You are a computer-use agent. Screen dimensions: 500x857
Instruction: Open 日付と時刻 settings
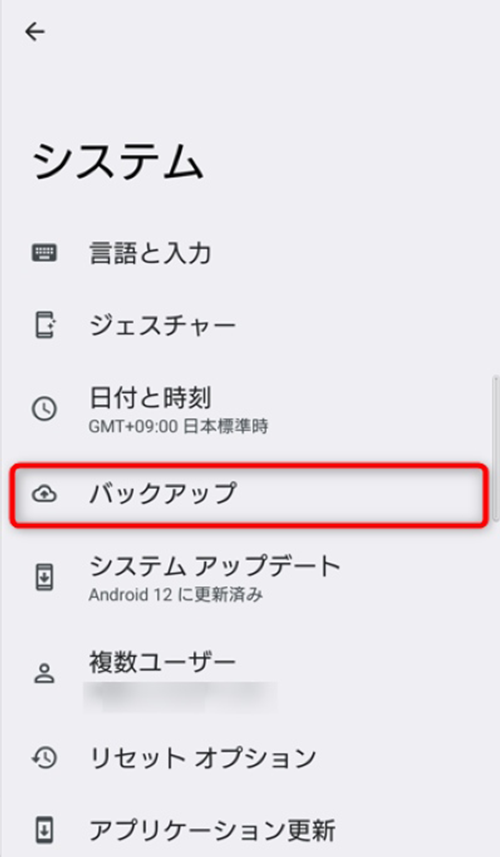[x=250, y=409]
